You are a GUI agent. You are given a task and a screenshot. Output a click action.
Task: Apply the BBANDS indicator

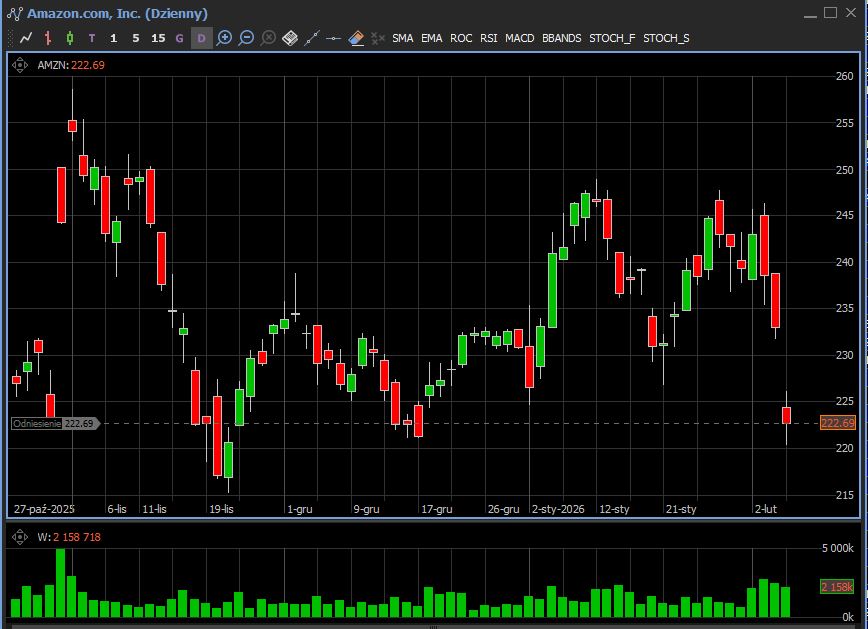[x=561, y=38]
